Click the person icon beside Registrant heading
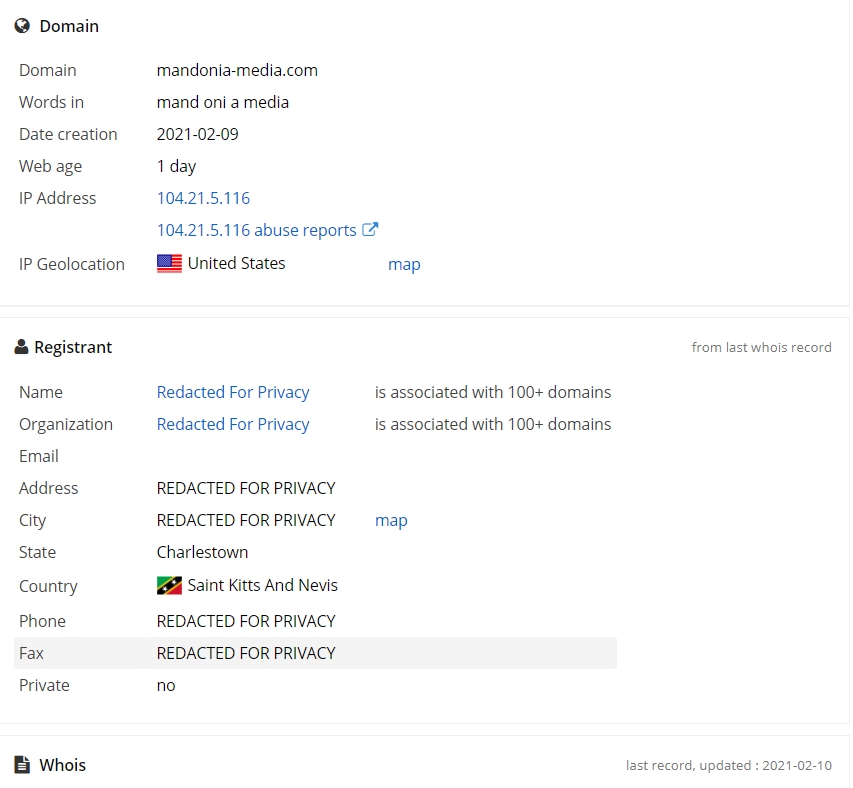Viewport: 853px width, 788px height. 21,347
